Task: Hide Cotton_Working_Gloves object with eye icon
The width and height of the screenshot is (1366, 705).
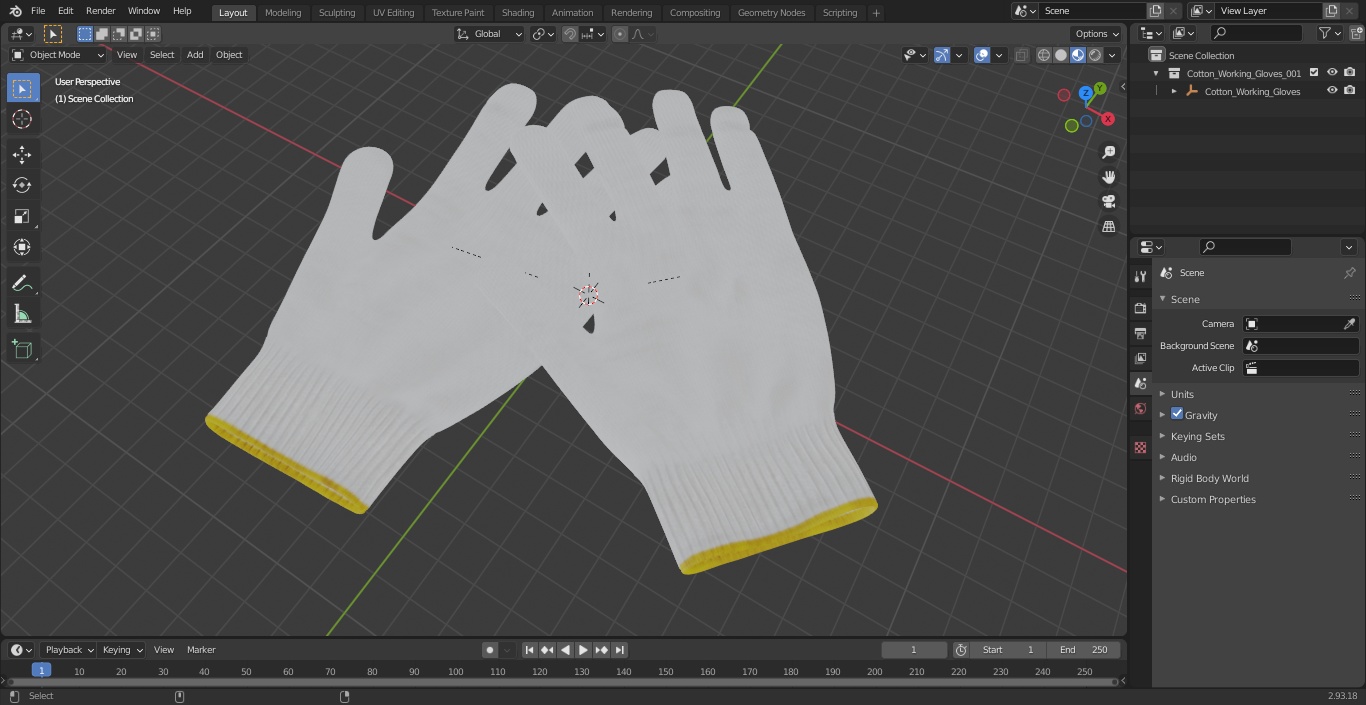Action: point(1332,91)
